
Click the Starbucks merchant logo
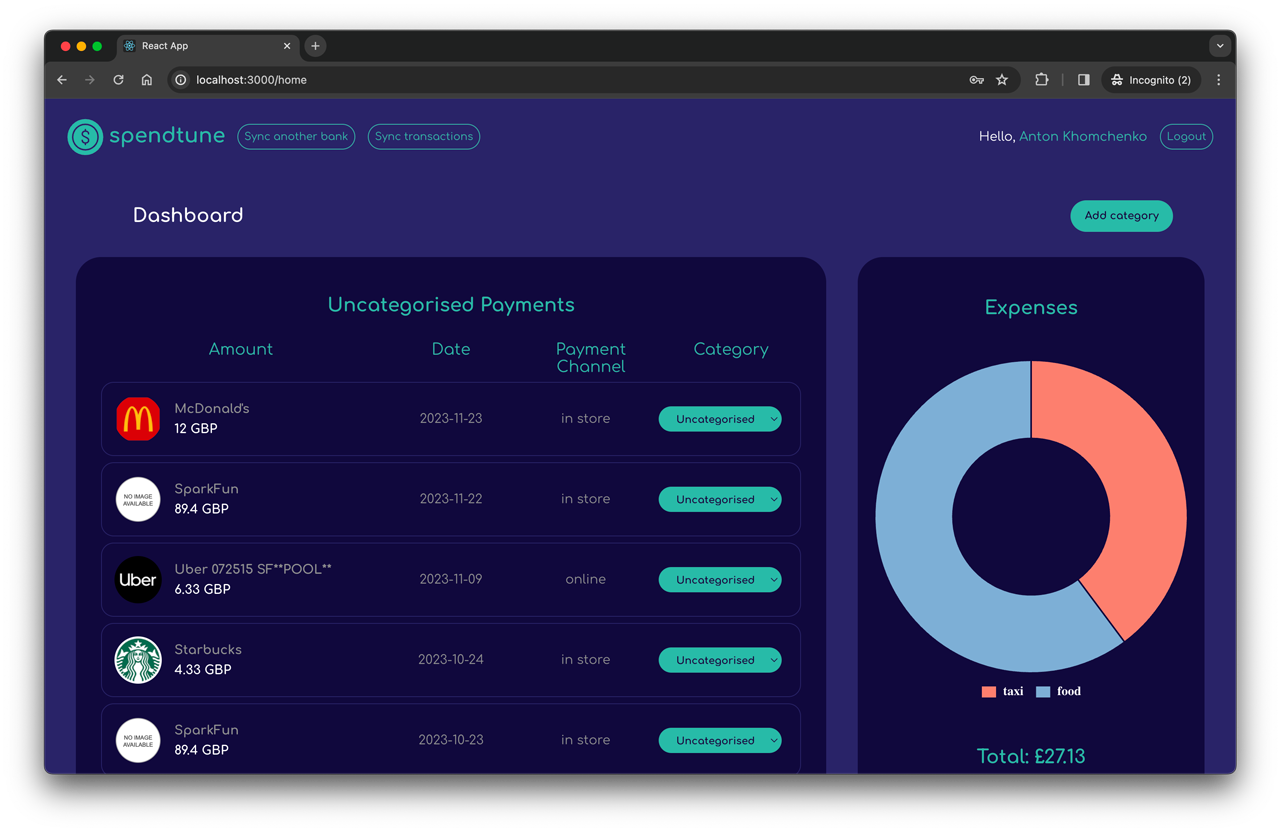(x=138, y=660)
